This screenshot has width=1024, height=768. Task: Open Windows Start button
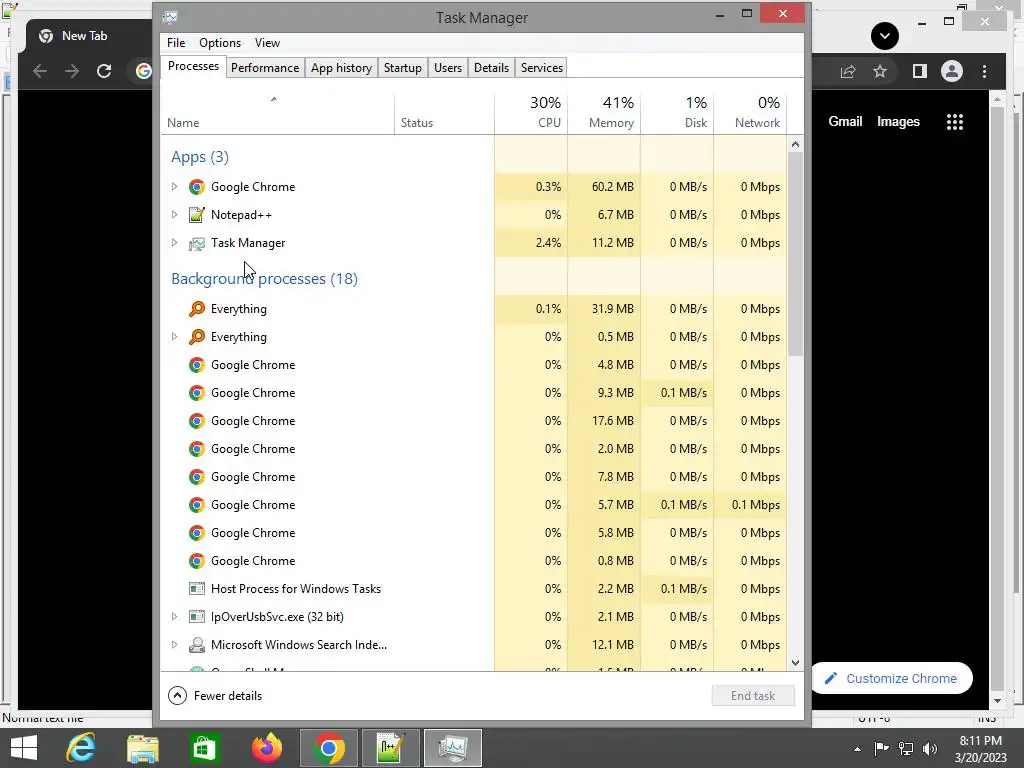click(24, 748)
